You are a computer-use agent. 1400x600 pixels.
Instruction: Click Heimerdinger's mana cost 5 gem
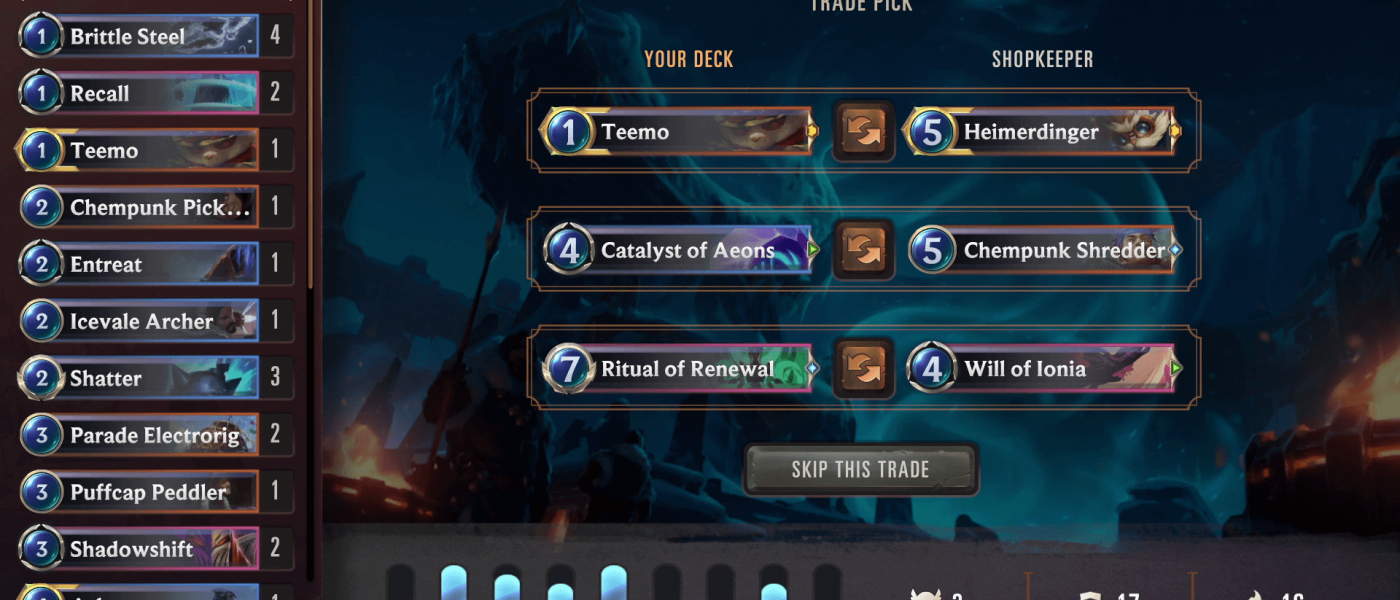click(x=930, y=132)
